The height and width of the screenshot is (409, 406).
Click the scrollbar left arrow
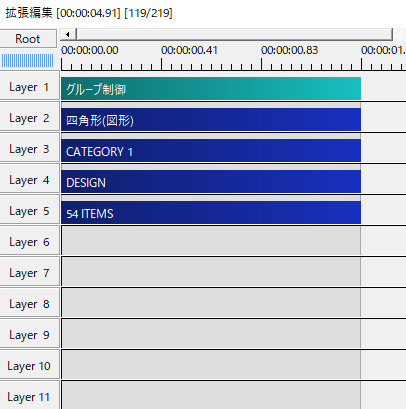[x=68, y=34]
